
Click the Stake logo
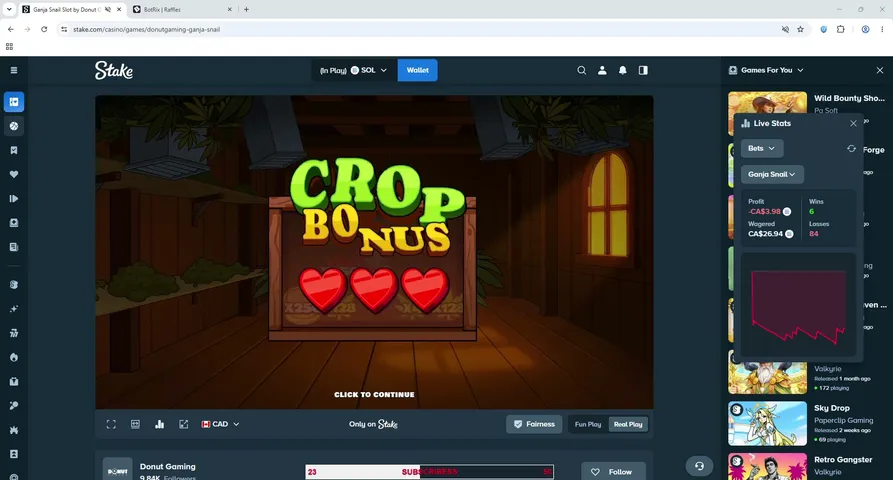coord(114,70)
